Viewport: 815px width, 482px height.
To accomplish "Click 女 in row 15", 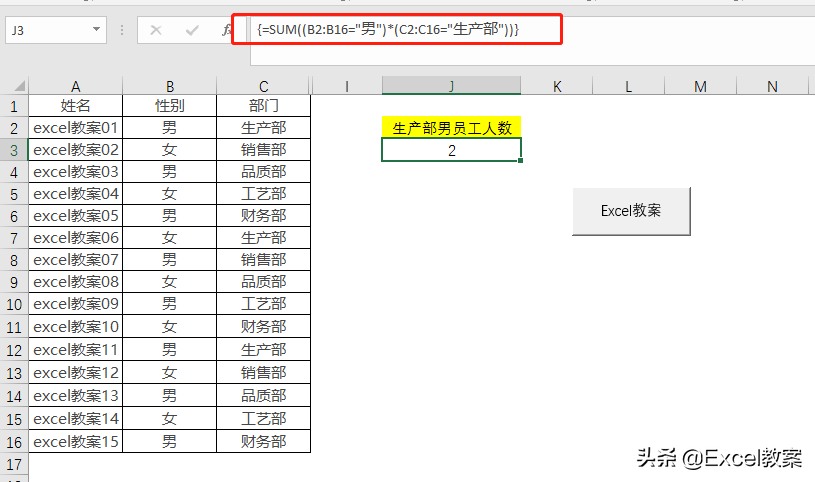I will pos(169,419).
